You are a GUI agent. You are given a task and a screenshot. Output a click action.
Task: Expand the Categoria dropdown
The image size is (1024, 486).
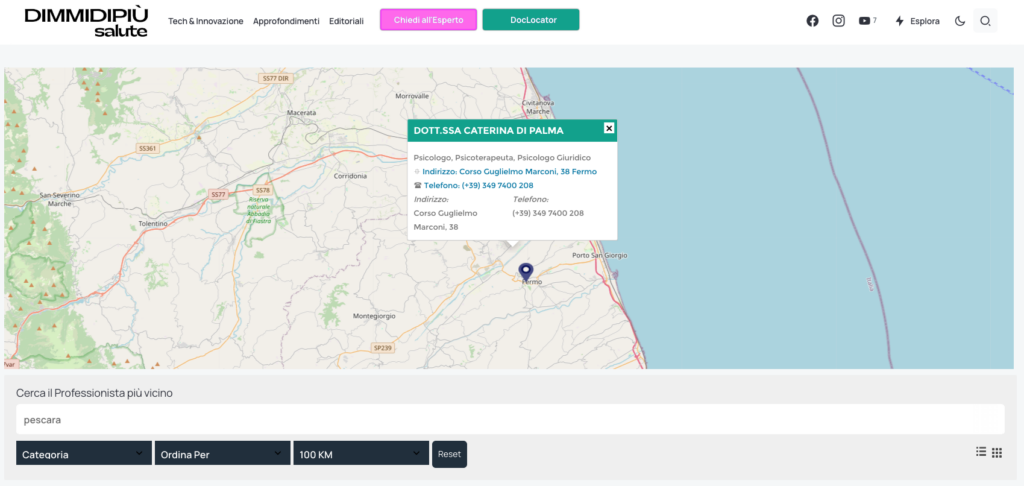pyautogui.click(x=83, y=454)
